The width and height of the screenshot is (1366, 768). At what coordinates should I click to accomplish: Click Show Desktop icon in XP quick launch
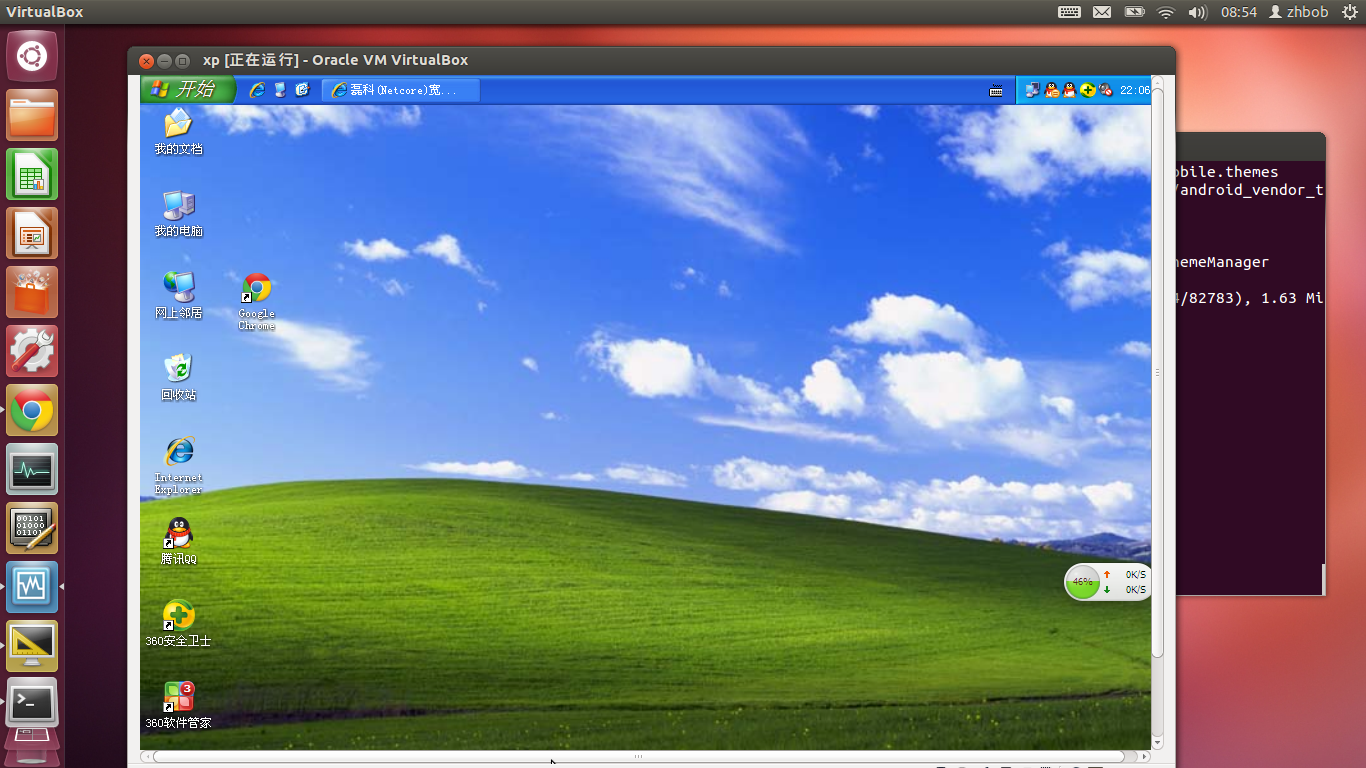click(x=280, y=90)
